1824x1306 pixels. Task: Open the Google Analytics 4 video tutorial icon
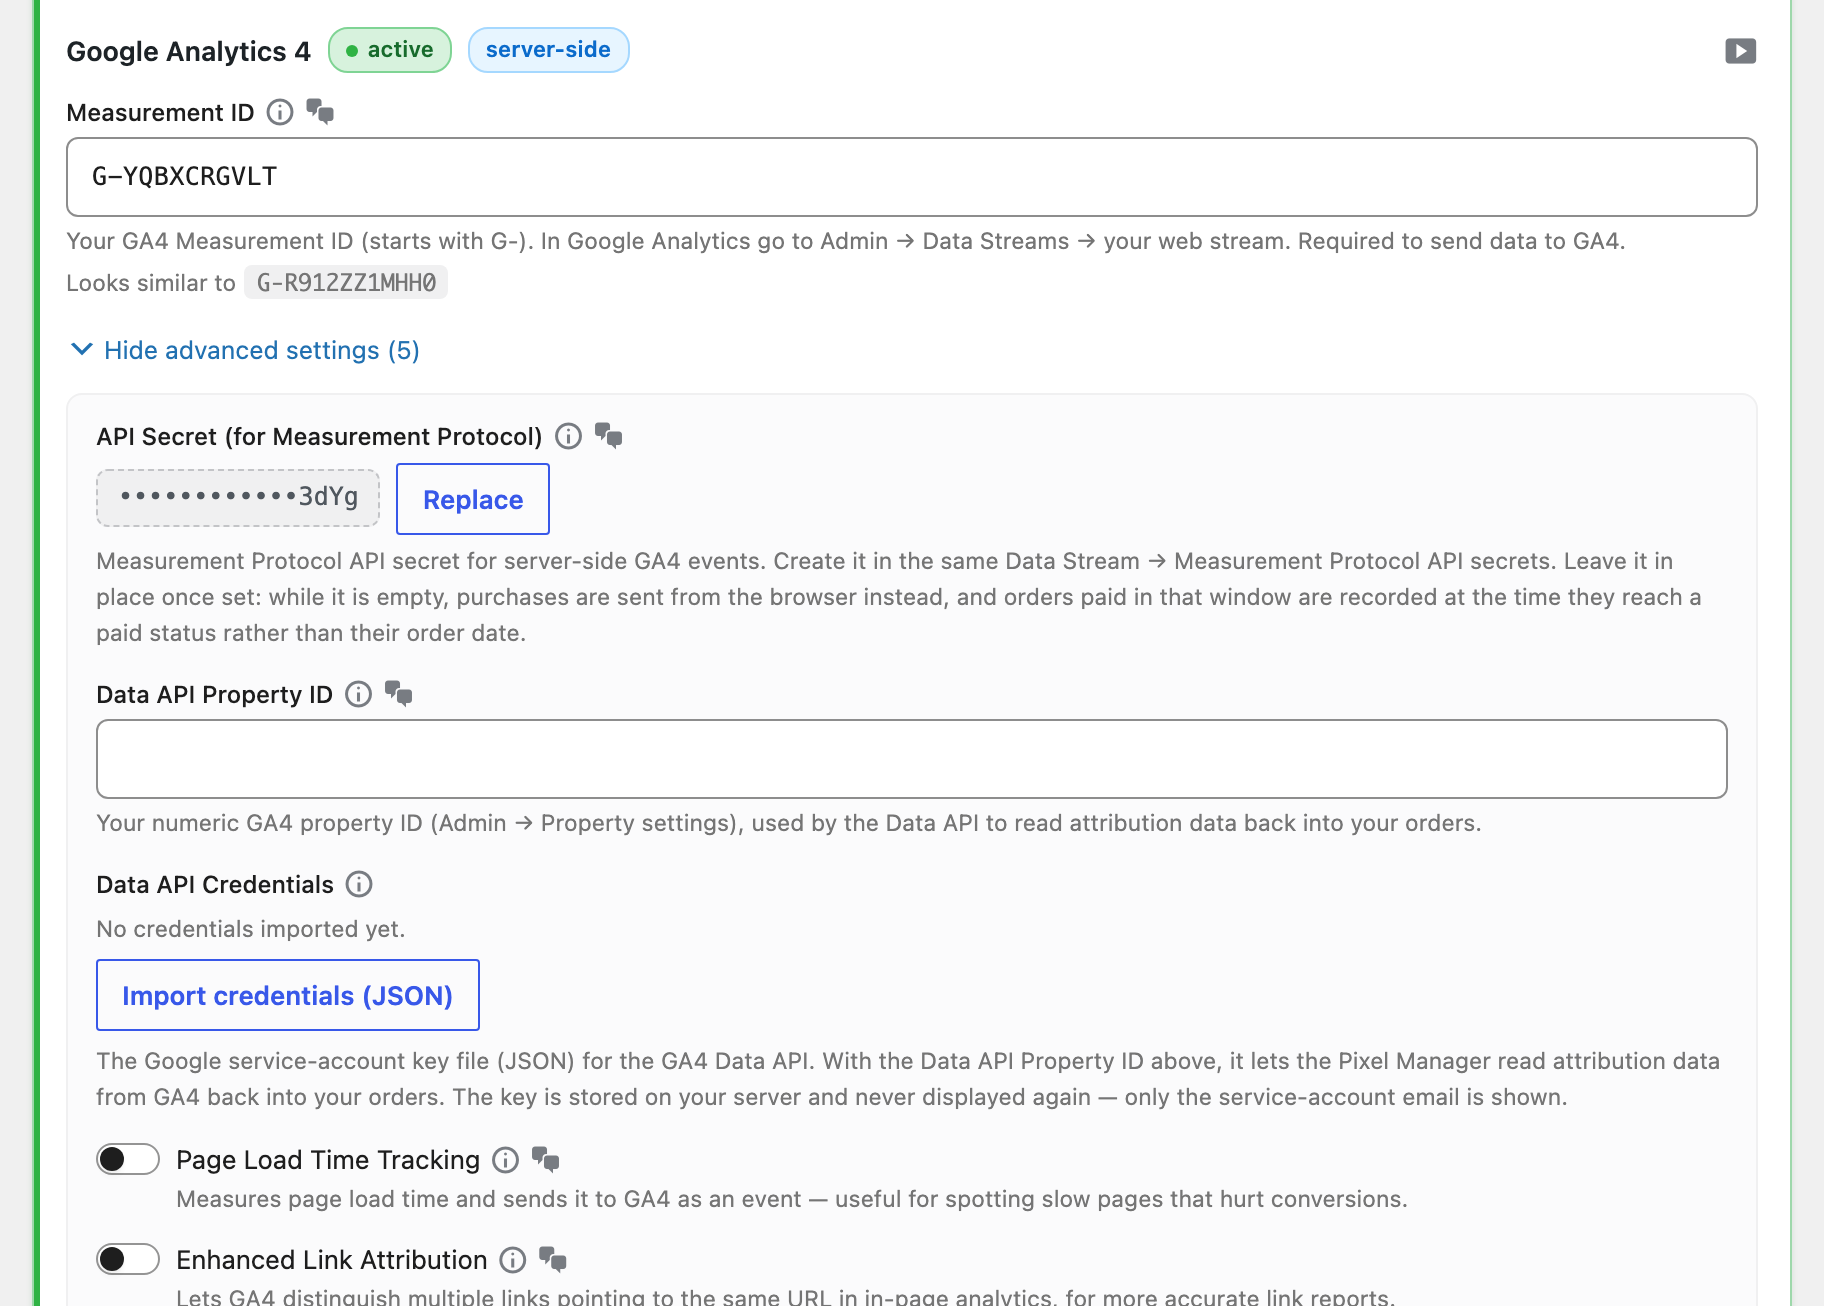(x=1740, y=51)
